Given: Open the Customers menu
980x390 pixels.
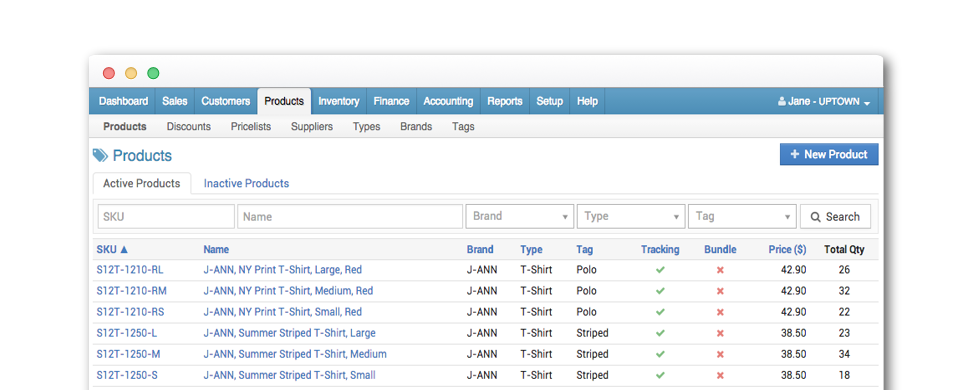Looking at the screenshot, I should [x=226, y=101].
